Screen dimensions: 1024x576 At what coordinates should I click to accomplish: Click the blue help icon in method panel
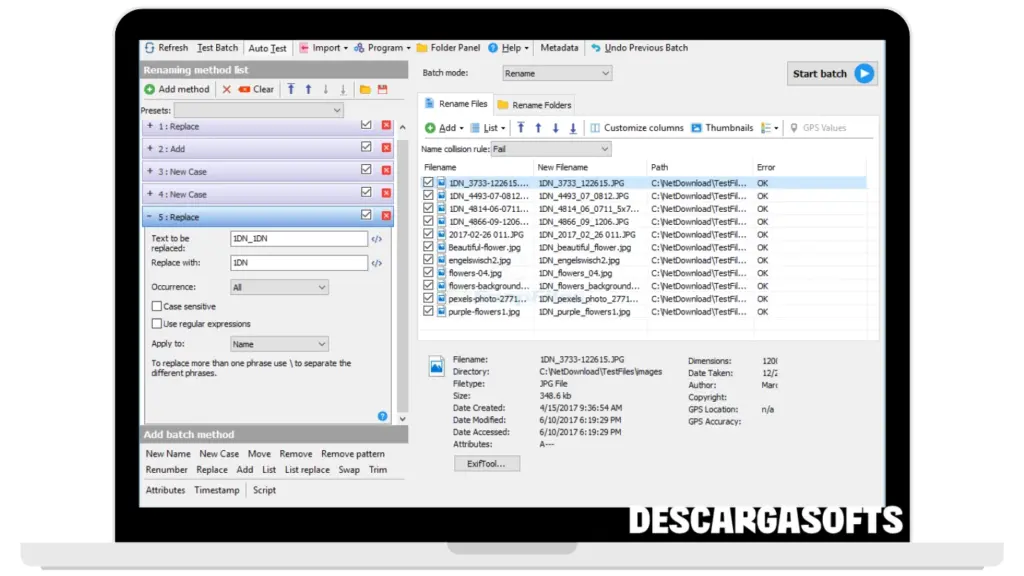click(x=382, y=416)
